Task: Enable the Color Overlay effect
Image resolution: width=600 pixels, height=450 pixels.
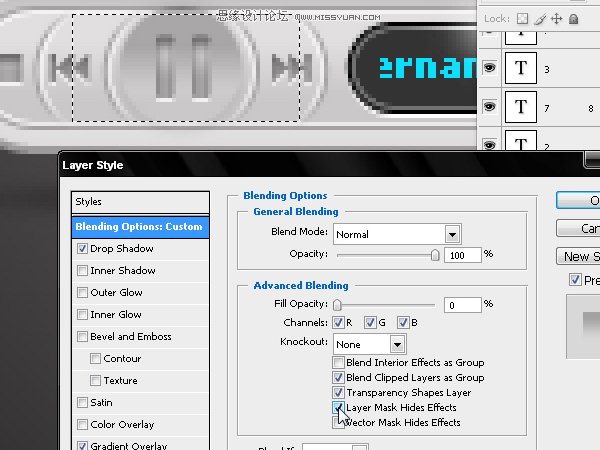Action: pos(82,424)
